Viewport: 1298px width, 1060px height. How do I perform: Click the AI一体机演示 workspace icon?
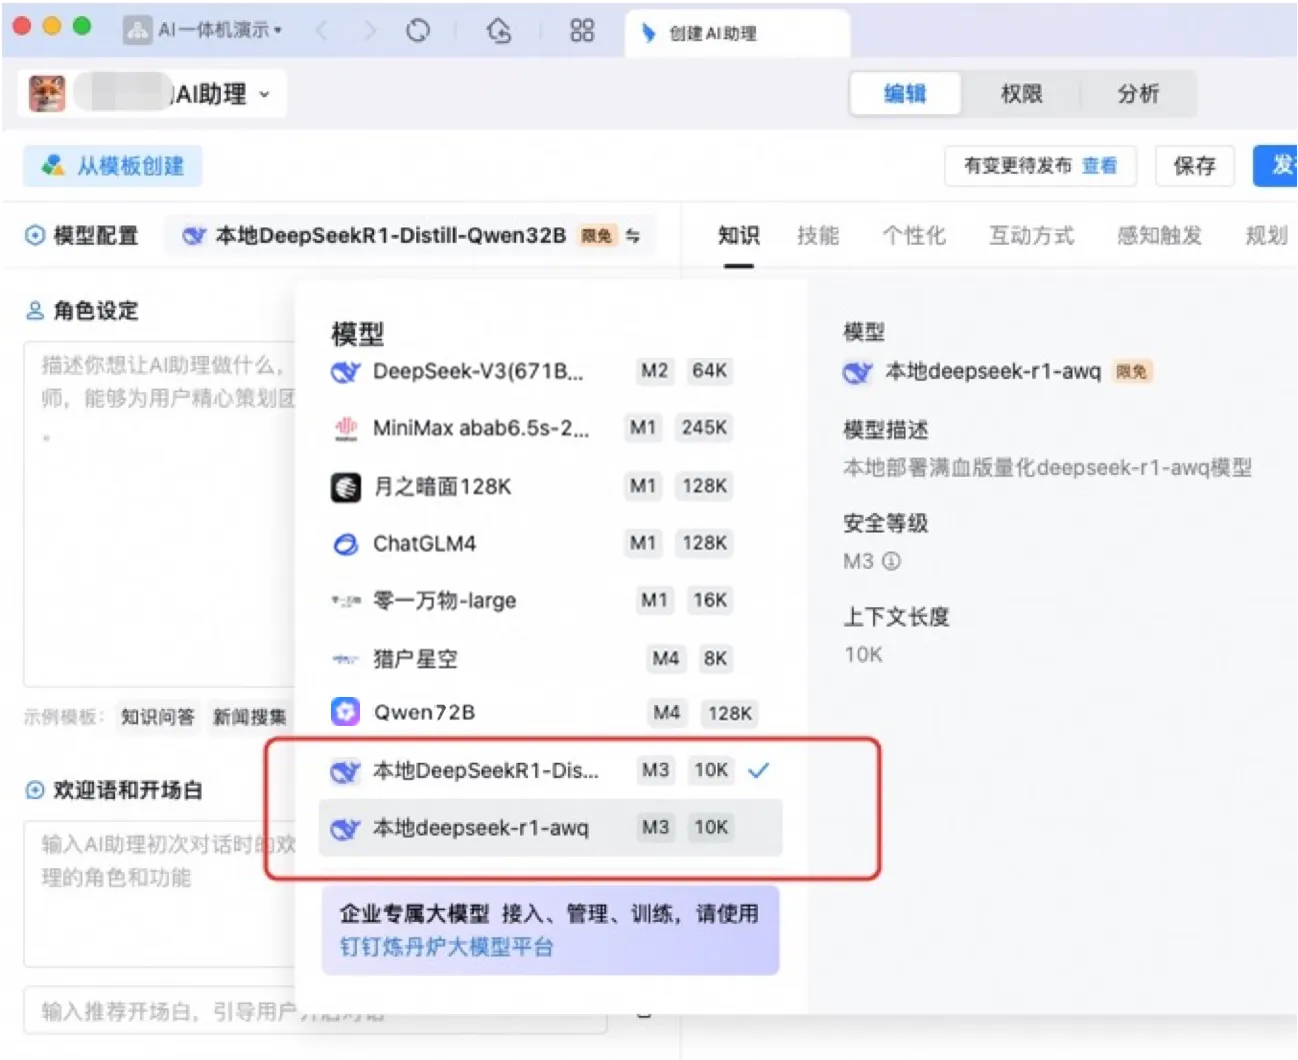tap(137, 30)
